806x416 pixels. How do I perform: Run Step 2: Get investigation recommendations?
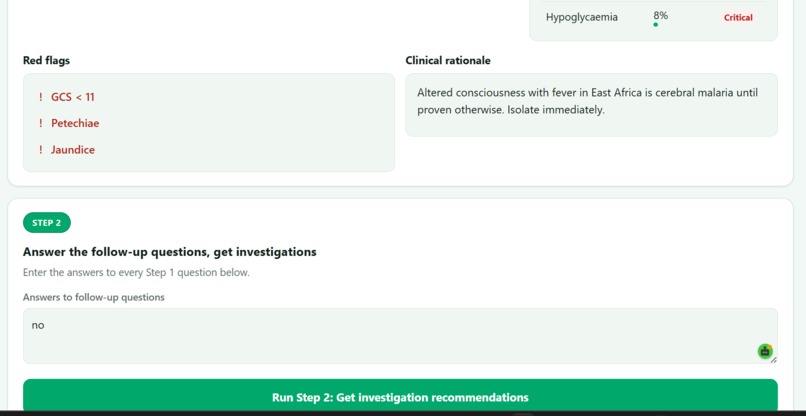click(400, 397)
